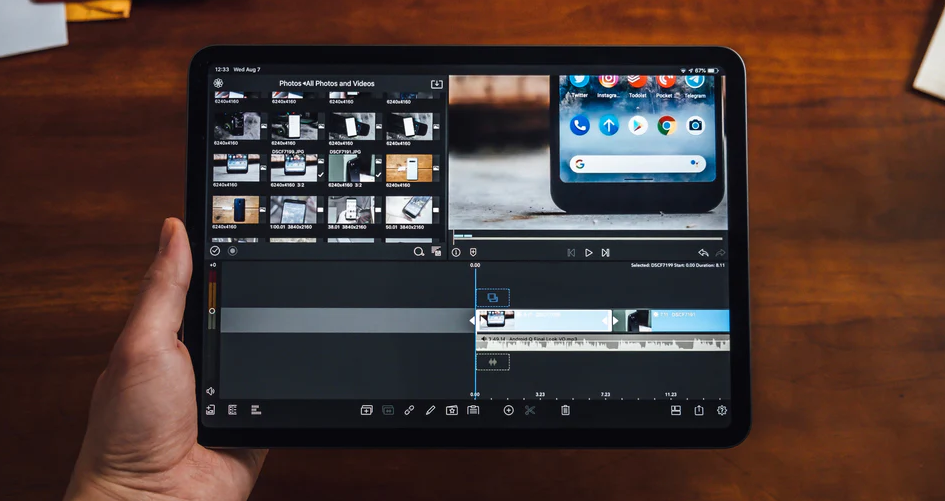This screenshot has width=945, height=501.
Task: Open the library search magnifier
Action: click(418, 251)
